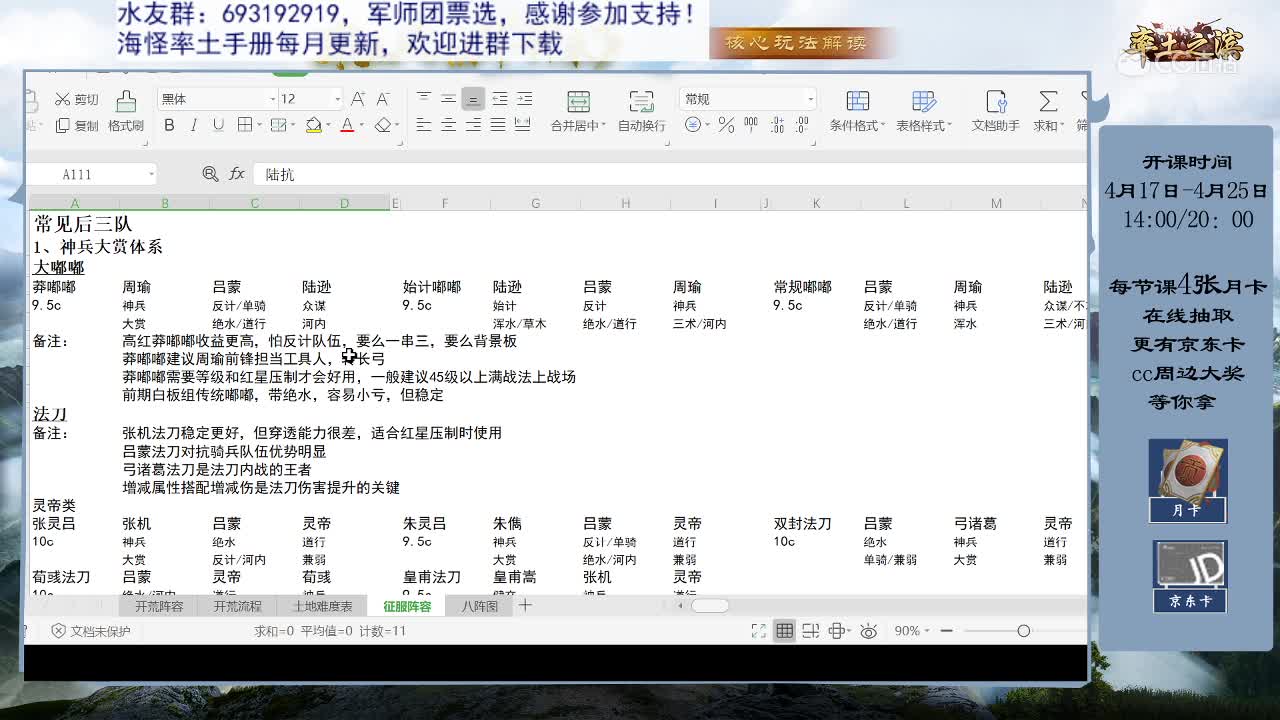Center text horizontally
Screen dimensions: 1280x720
pos(448,125)
